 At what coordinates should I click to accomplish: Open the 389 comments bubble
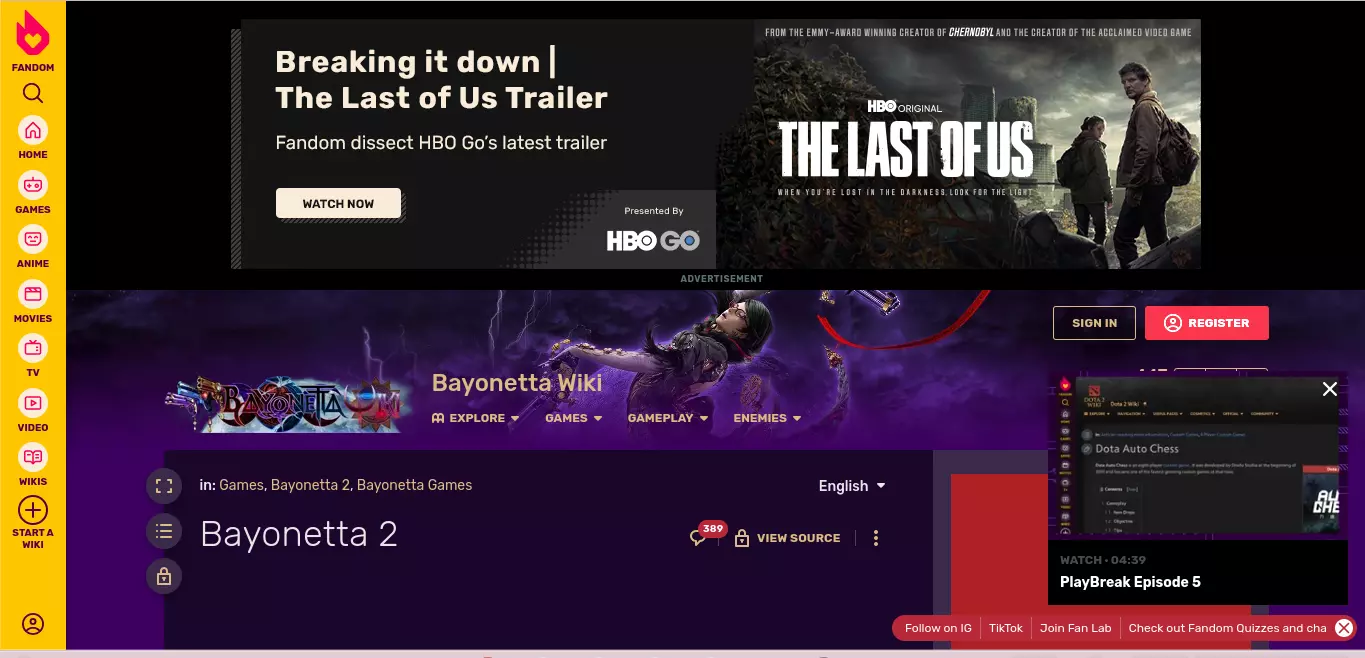[x=707, y=534]
